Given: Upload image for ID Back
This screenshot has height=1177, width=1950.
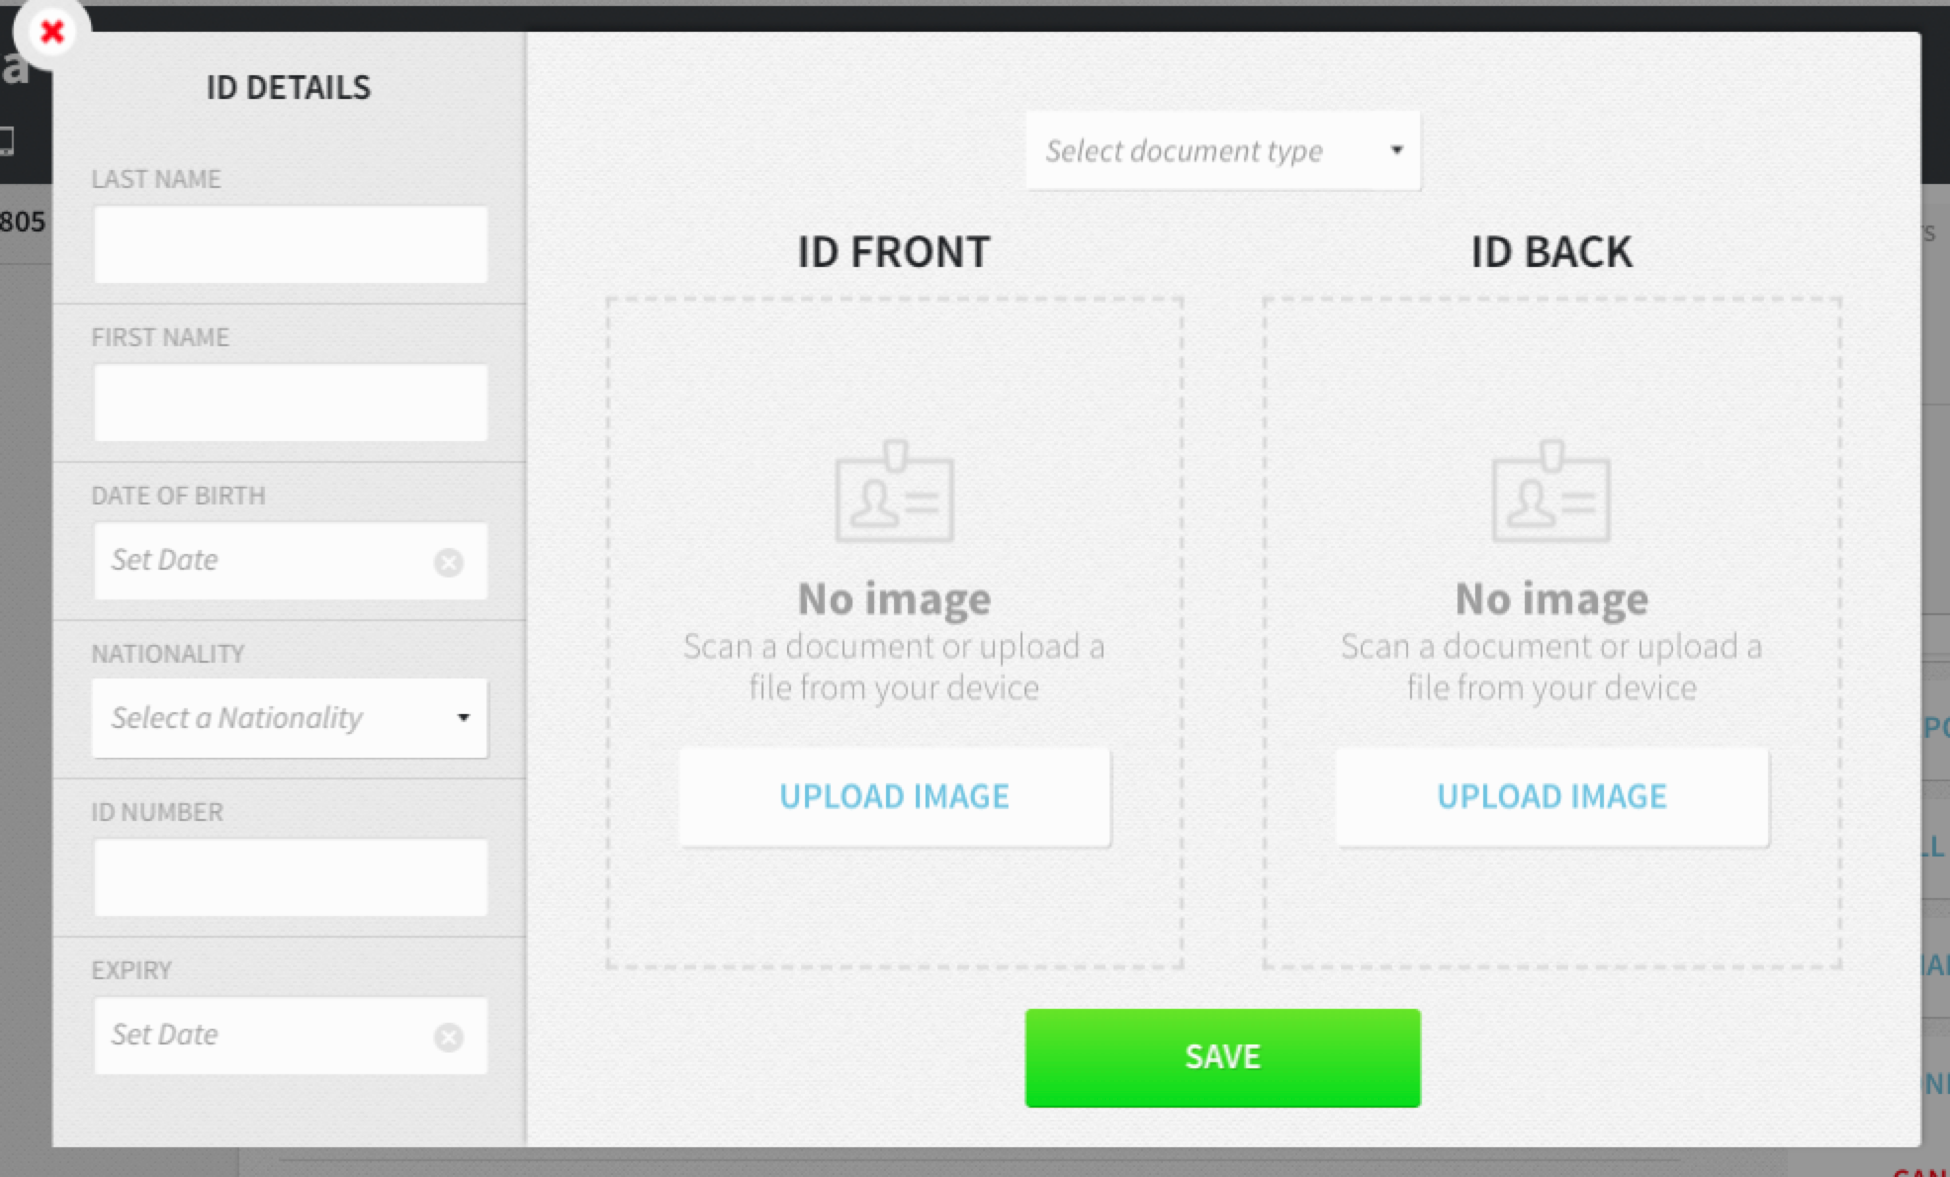Looking at the screenshot, I should click(x=1551, y=796).
